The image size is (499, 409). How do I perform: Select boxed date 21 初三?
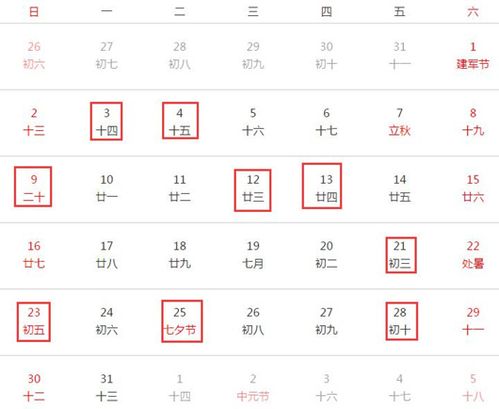[401, 255]
